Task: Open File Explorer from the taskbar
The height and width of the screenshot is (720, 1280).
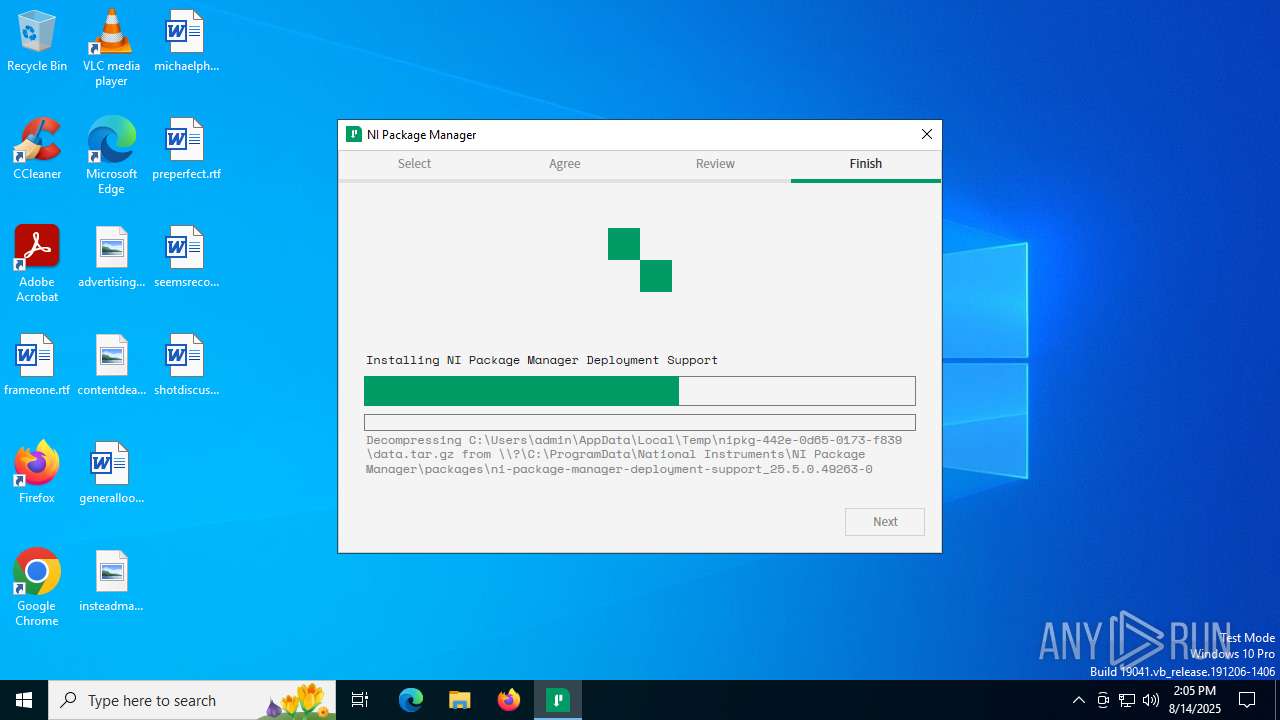Action: (x=460, y=700)
